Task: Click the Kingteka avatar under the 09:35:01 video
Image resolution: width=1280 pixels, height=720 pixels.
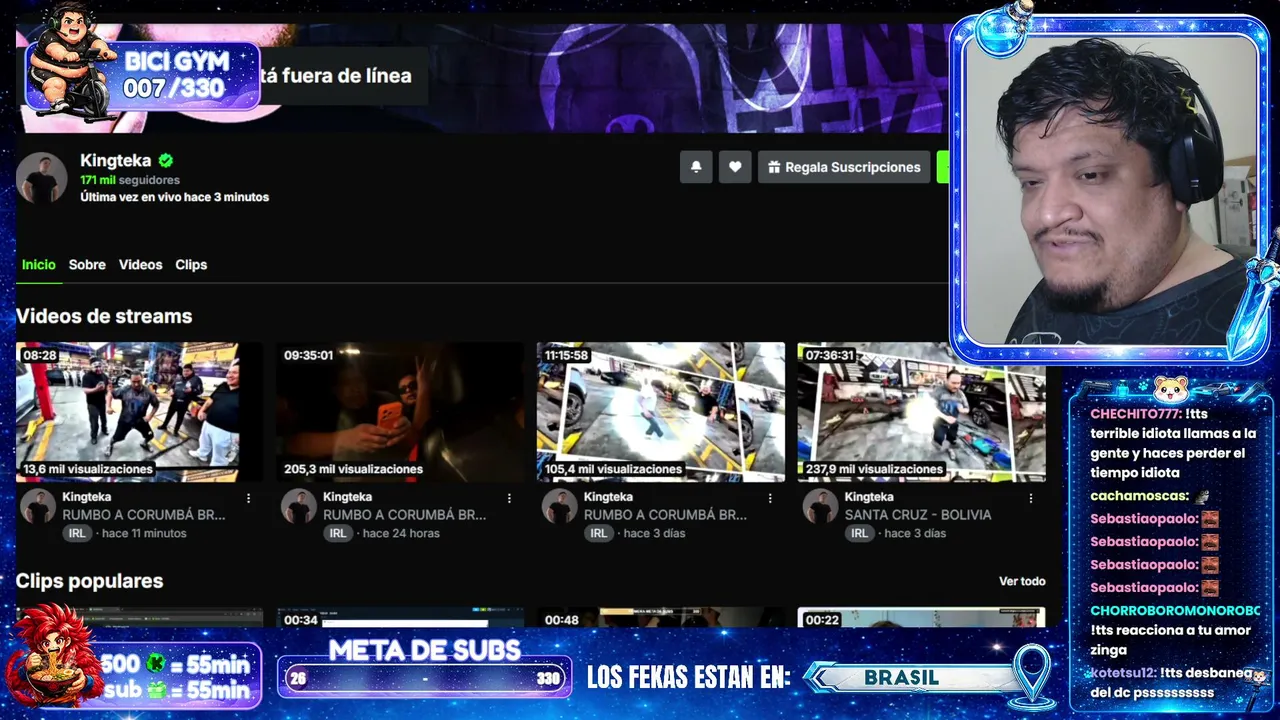Action: tap(299, 507)
